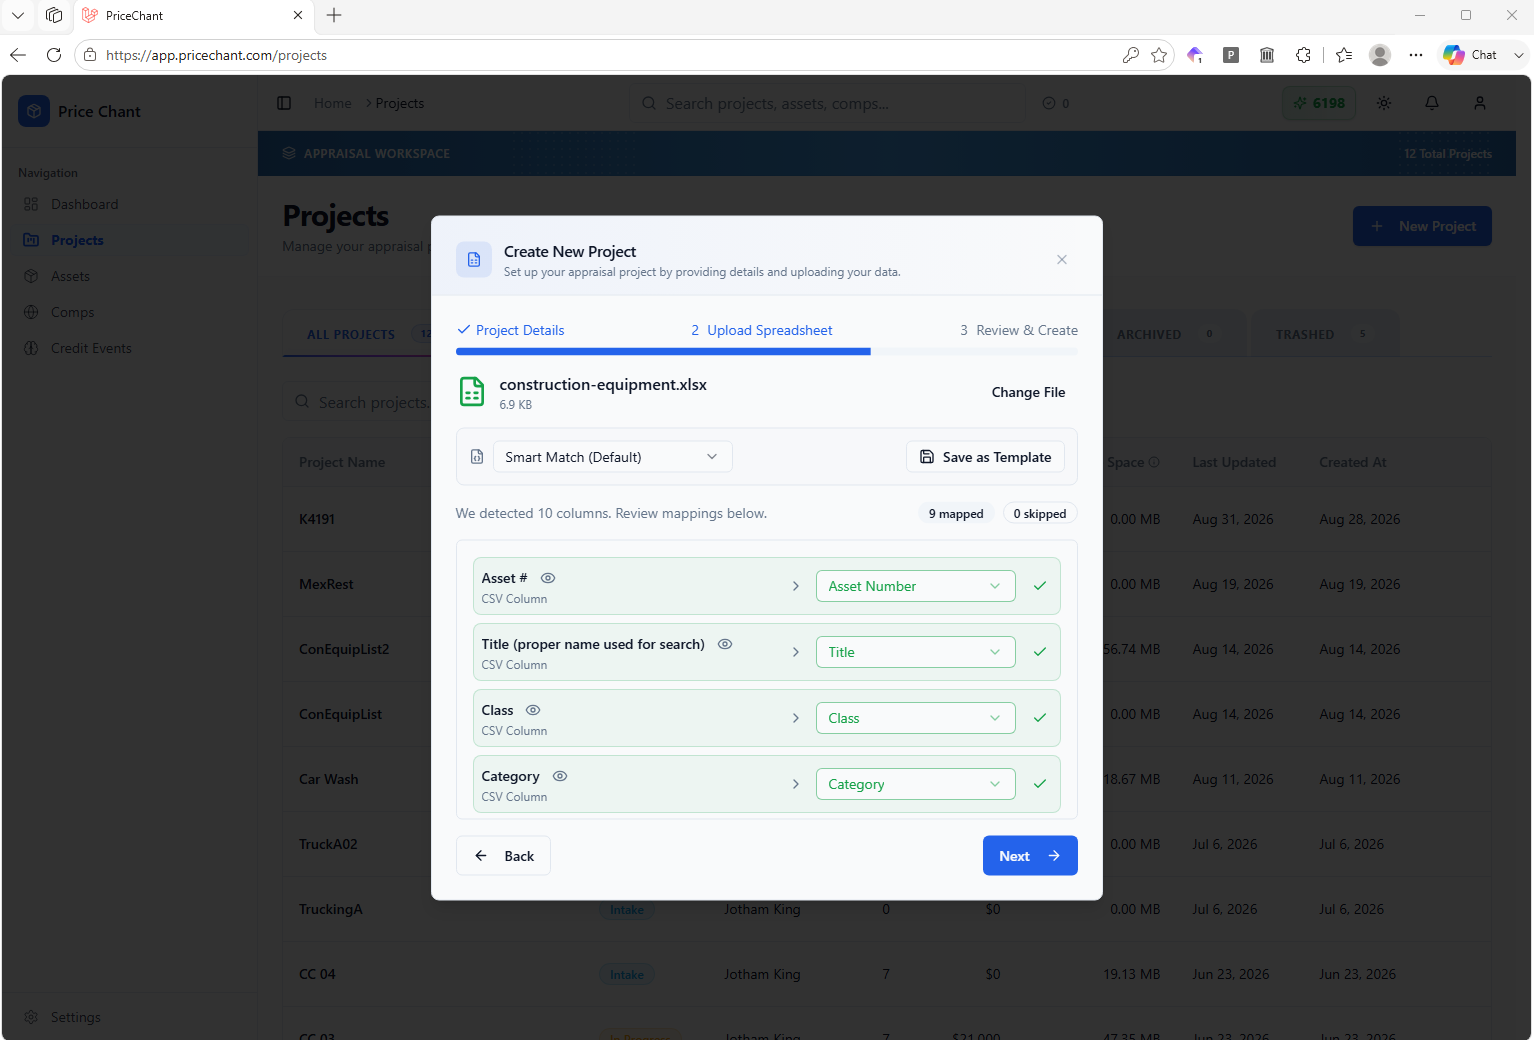The width and height of the screenshot is (1534, 1040).
Task: Focus the top search projects, assets, comps field
Action: (828, 103)
